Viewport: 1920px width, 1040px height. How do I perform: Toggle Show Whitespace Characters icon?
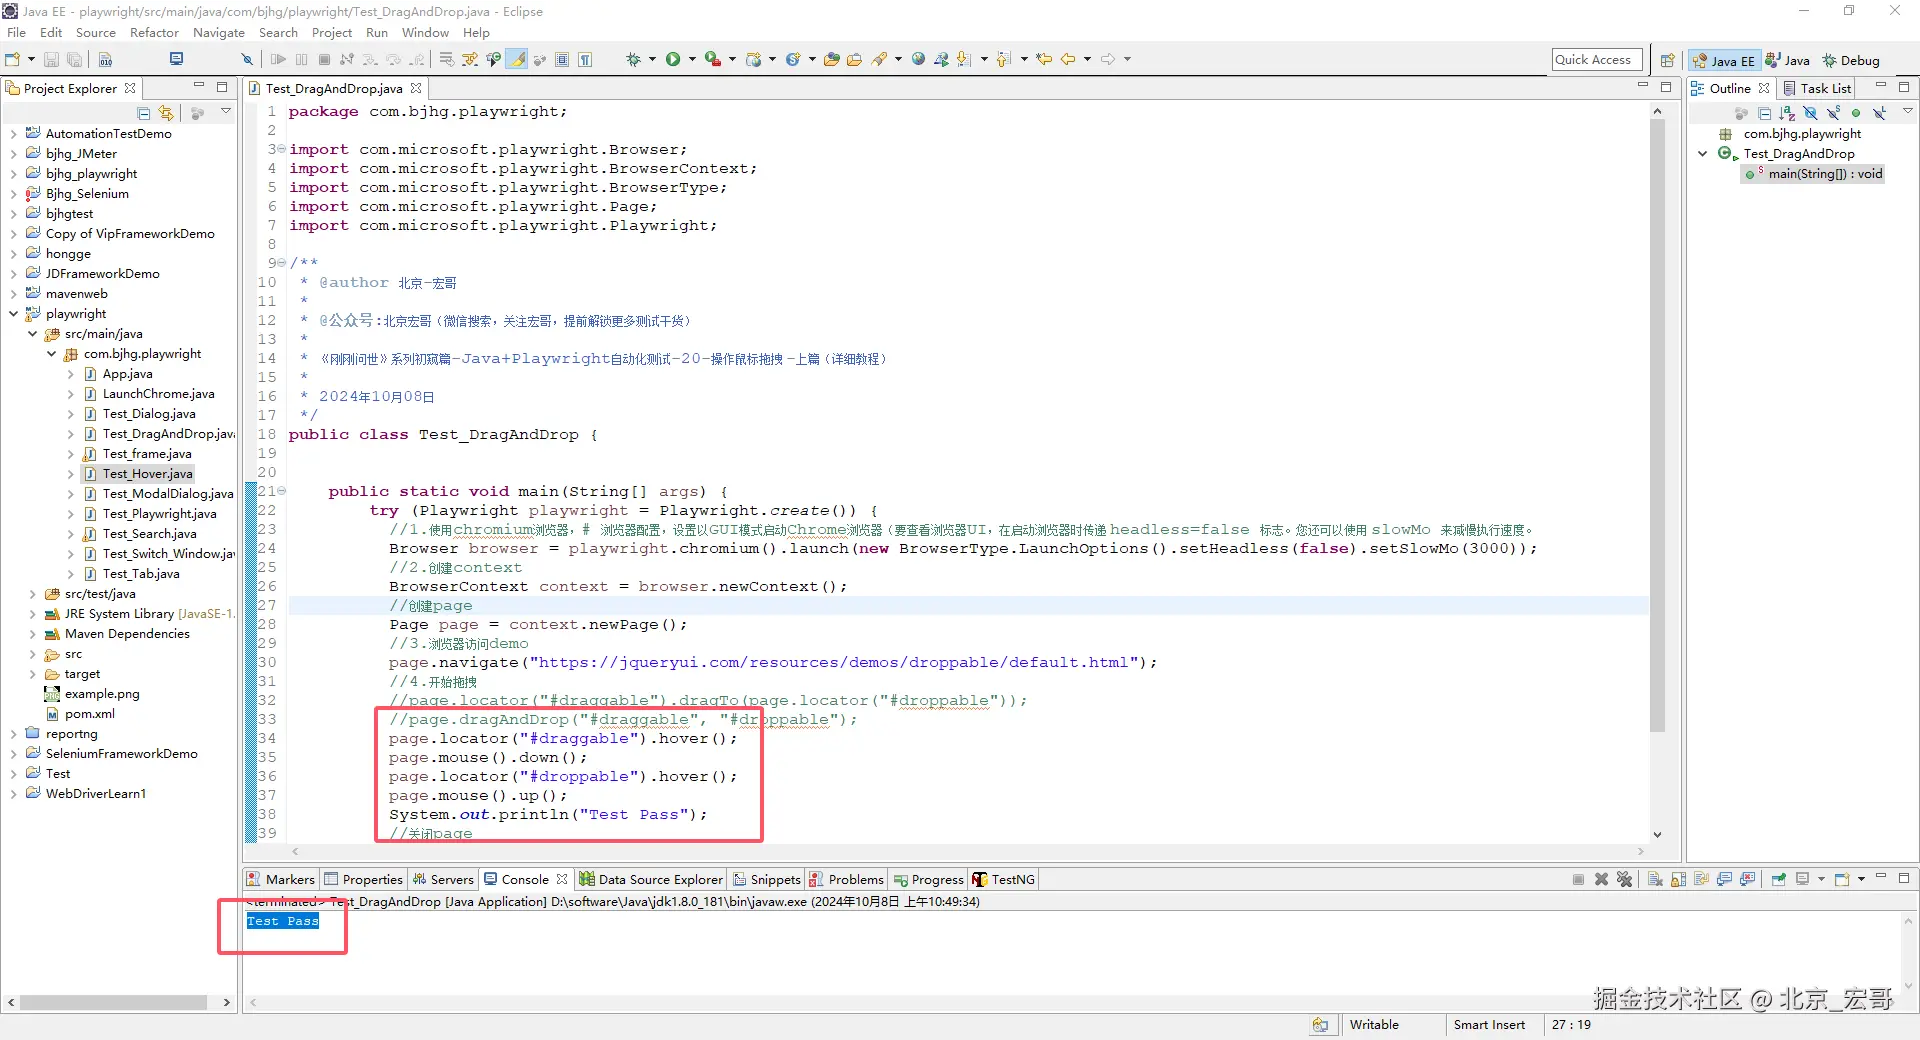(x=585, y=59)
